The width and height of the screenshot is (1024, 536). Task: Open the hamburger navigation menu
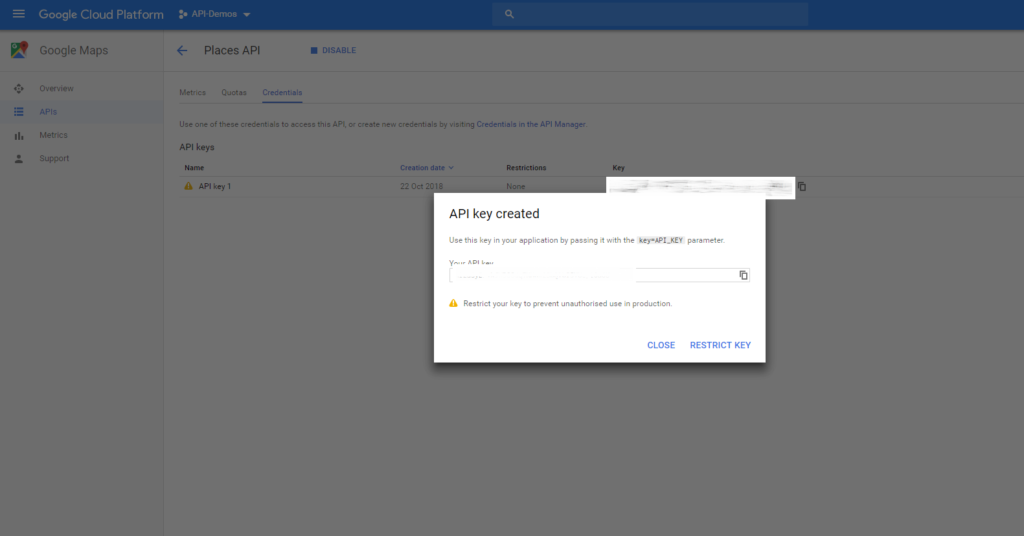coord(18,14)
